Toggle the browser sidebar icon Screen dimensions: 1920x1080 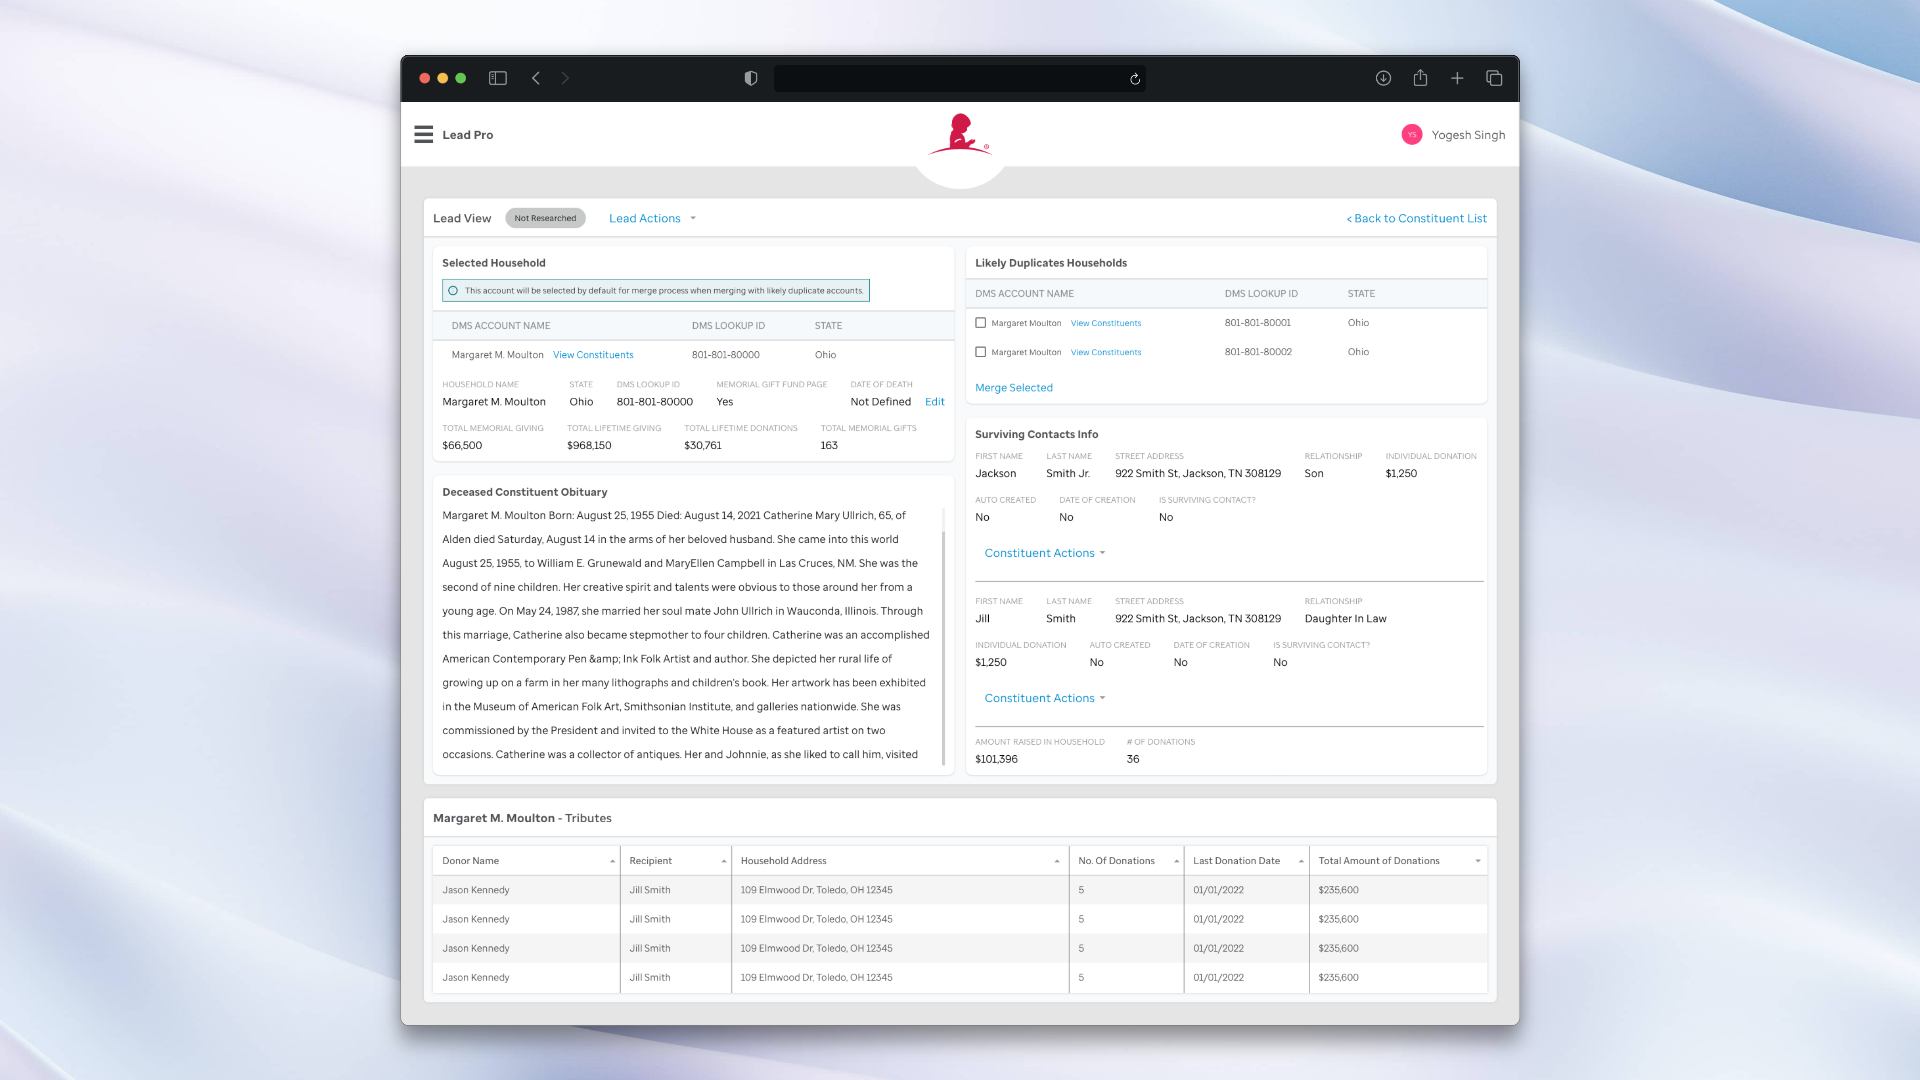point(497,78)
